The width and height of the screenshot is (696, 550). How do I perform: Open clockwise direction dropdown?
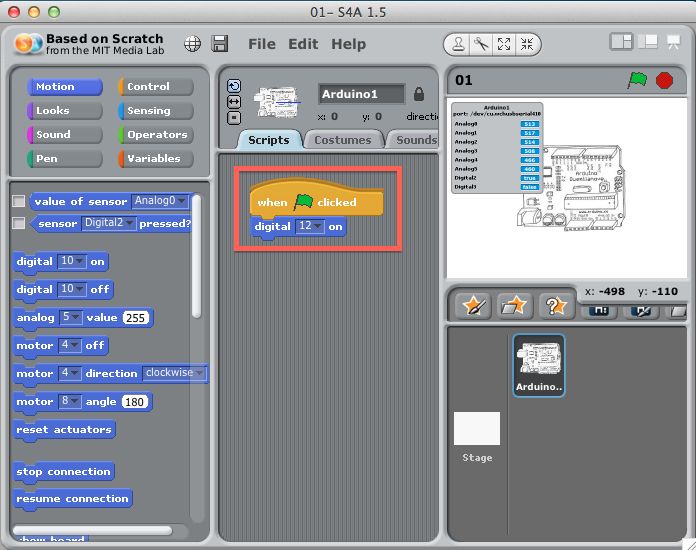[x=174, y=373]
